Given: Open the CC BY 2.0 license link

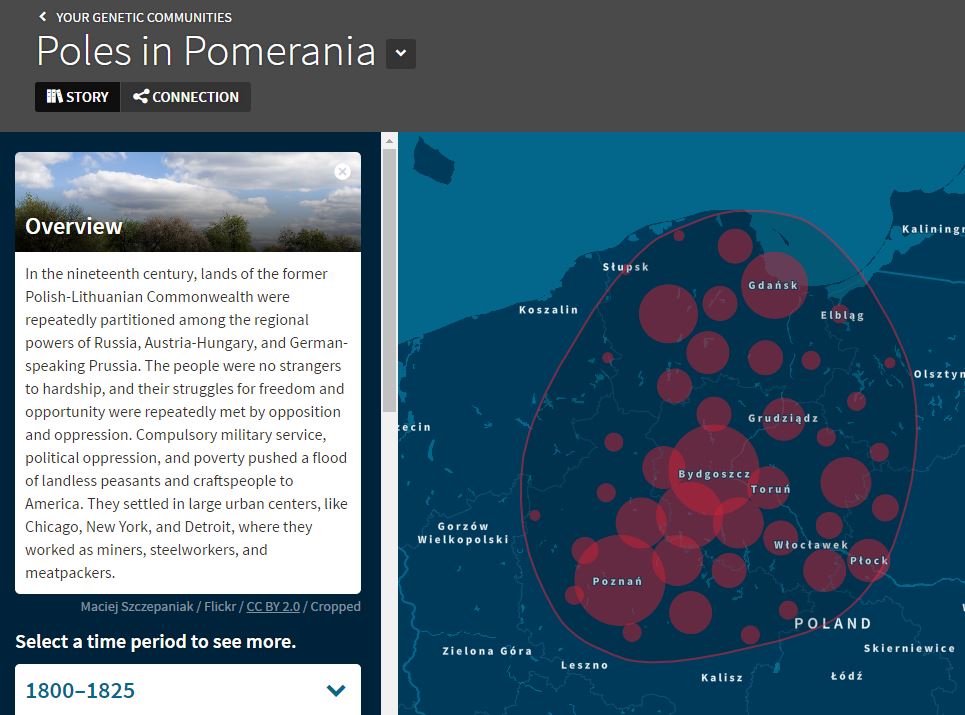Looking at the screenshot, I should click(273, 606).
